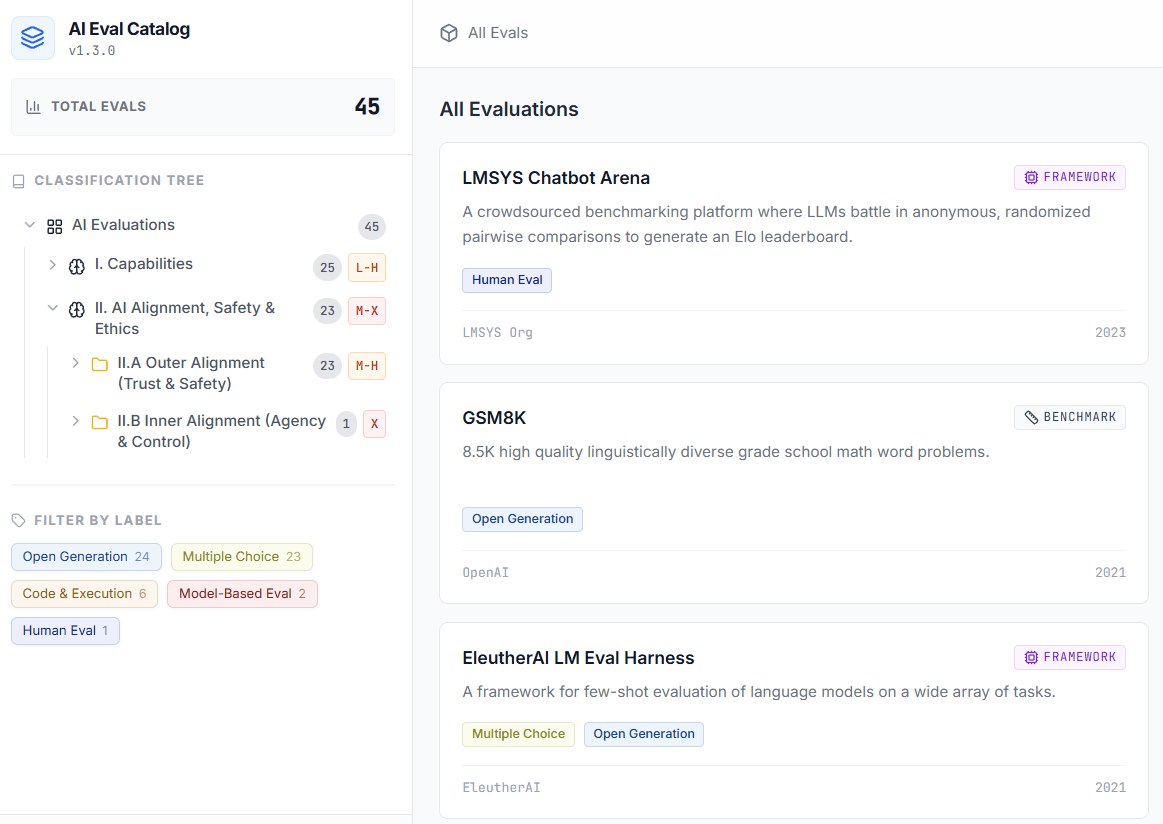Screen dimensions: 1163x824
Task: Expand the I. Capabilities tree node
Action: pyautogui.click(x=53, y=265)
